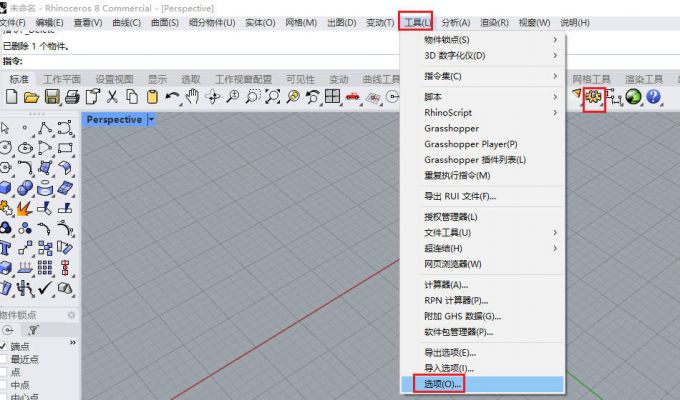
Task: Open a file with the folder icon
Action: [31, 96]
